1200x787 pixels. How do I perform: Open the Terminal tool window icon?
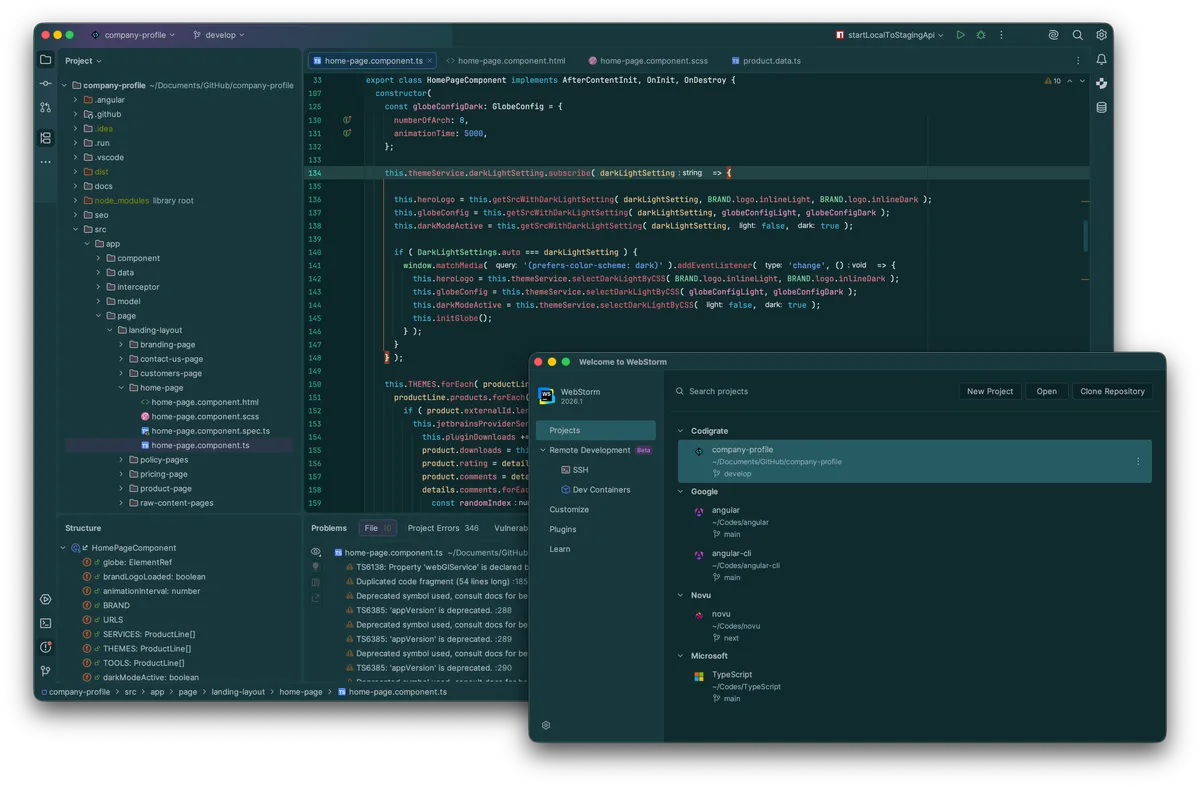point(46,623)
